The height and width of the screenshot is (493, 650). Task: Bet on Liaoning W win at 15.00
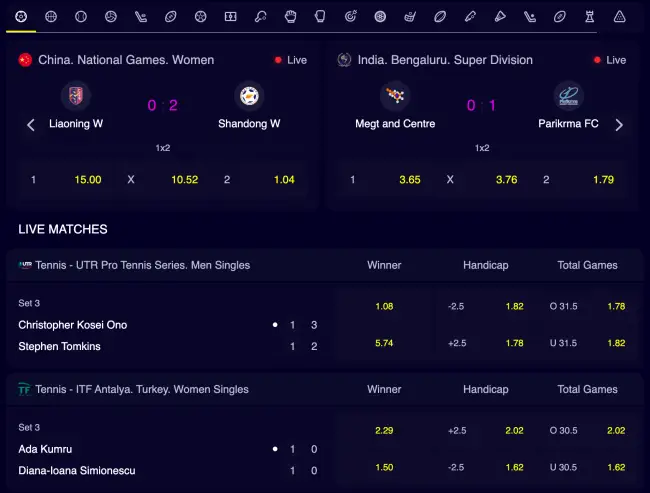[88, 180]
